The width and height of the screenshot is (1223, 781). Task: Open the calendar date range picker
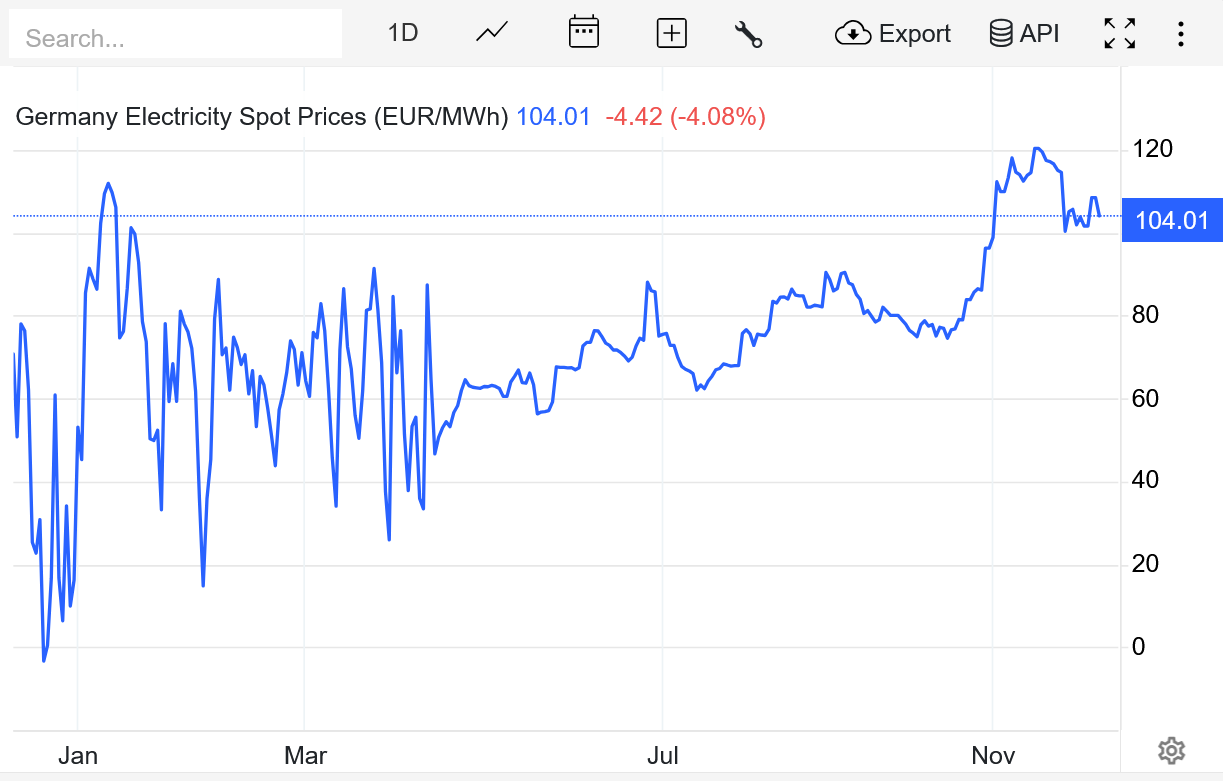coord(583,33)
